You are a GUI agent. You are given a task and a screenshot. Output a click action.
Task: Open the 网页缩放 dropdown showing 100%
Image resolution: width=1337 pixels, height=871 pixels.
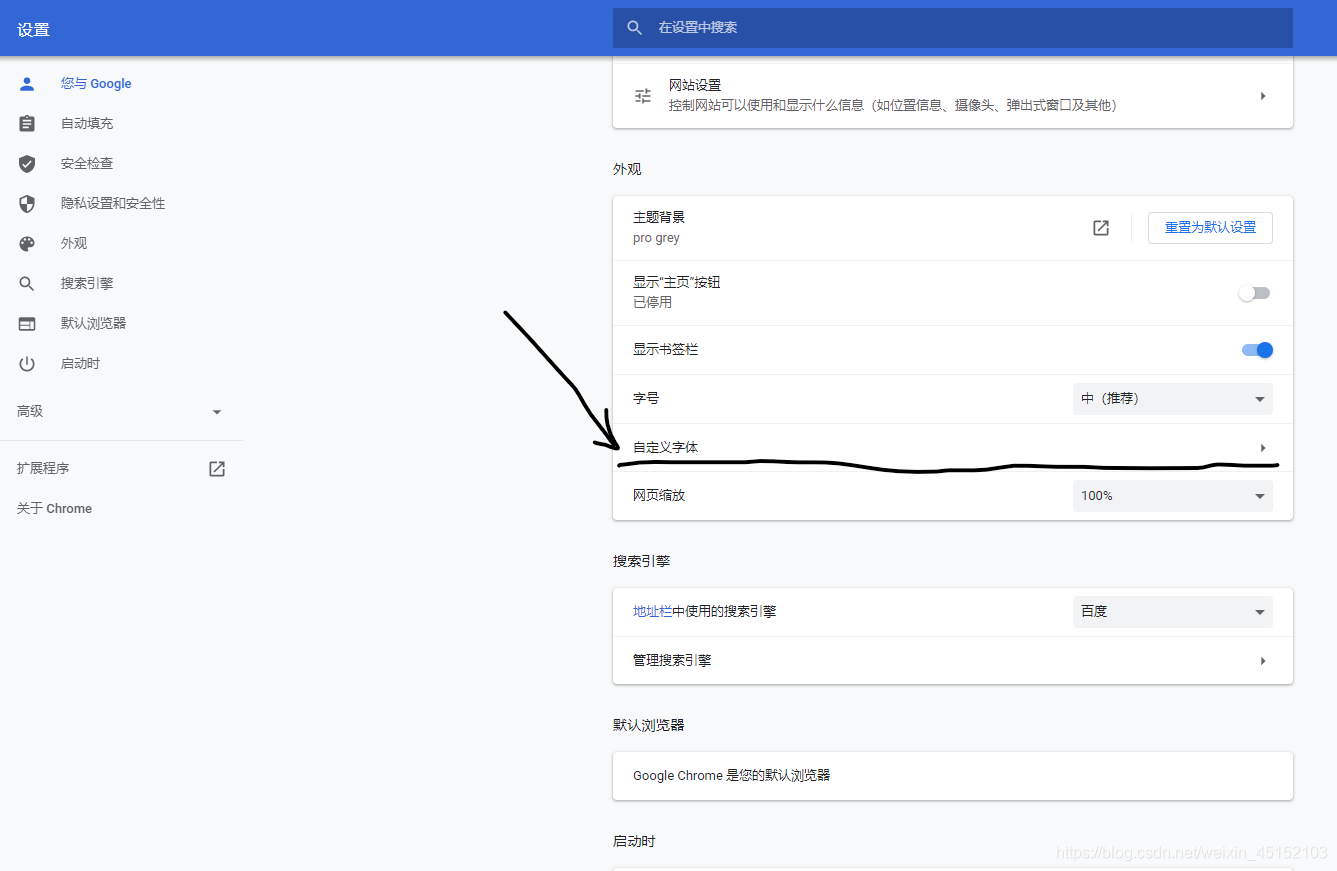[1173, 496]
